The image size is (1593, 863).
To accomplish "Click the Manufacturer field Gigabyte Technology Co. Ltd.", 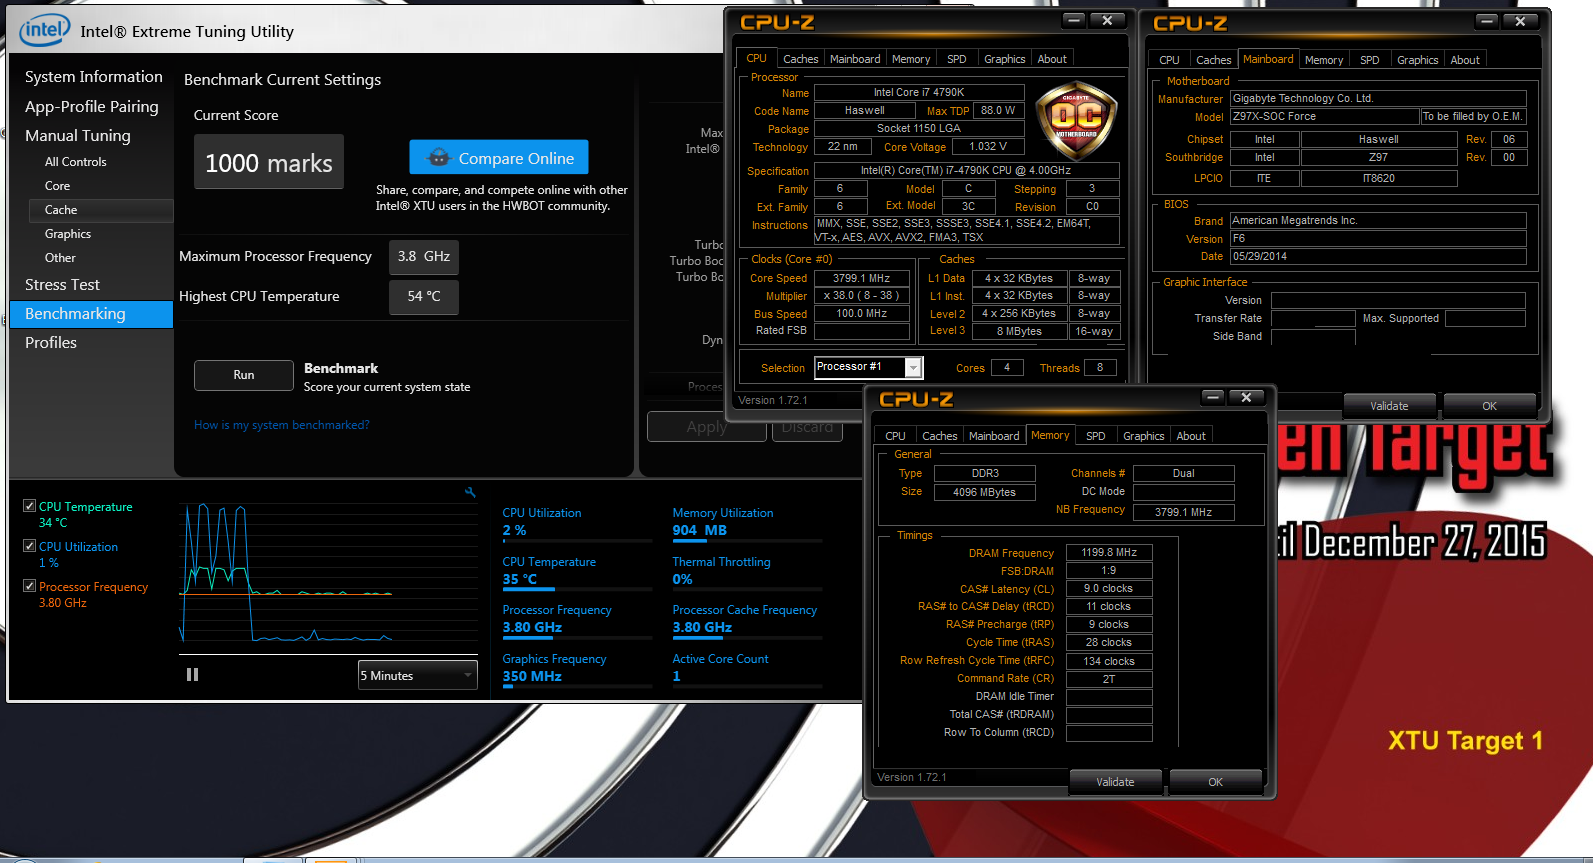I will 1378,98.
